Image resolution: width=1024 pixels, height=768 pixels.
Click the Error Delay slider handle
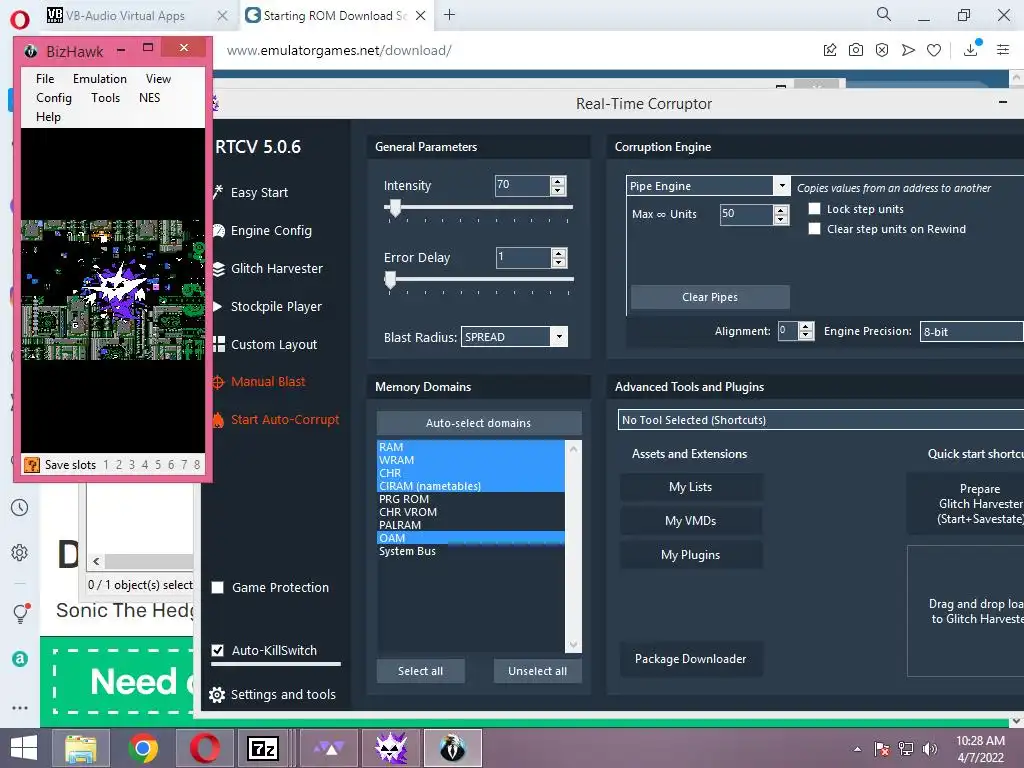click(390, 280)
